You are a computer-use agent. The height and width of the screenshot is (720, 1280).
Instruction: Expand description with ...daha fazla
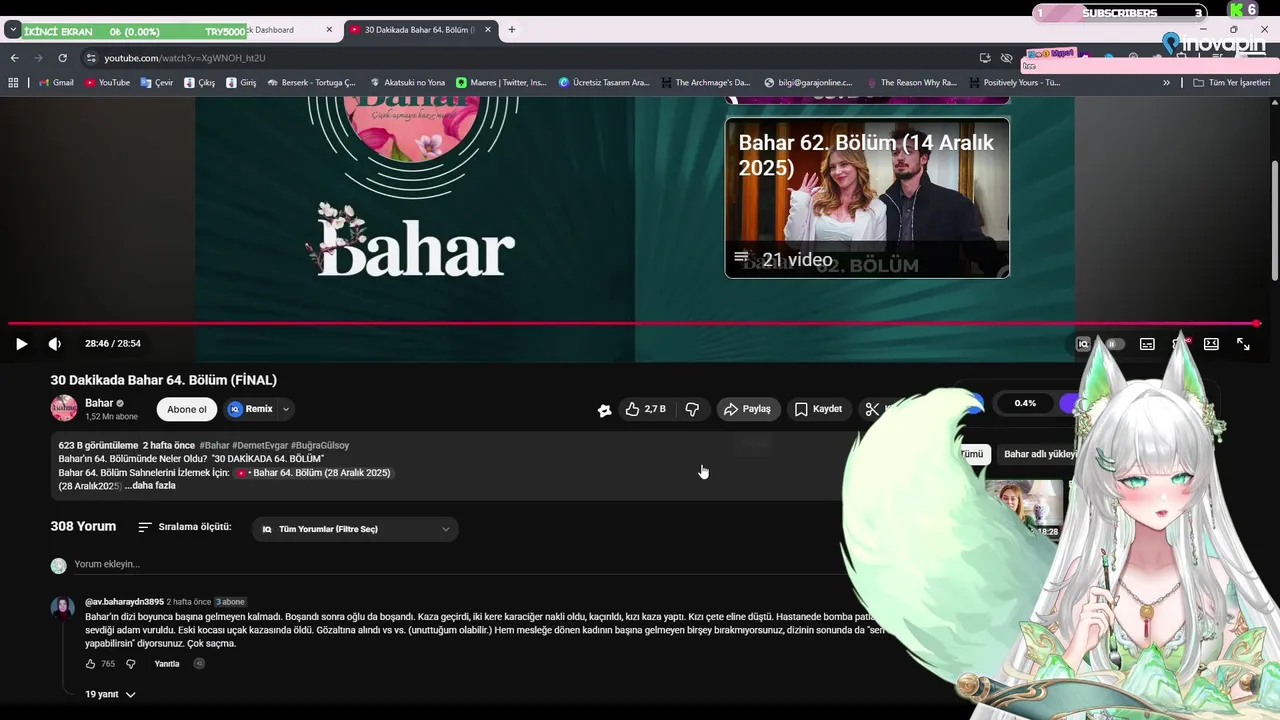click(x=150, y=486)
